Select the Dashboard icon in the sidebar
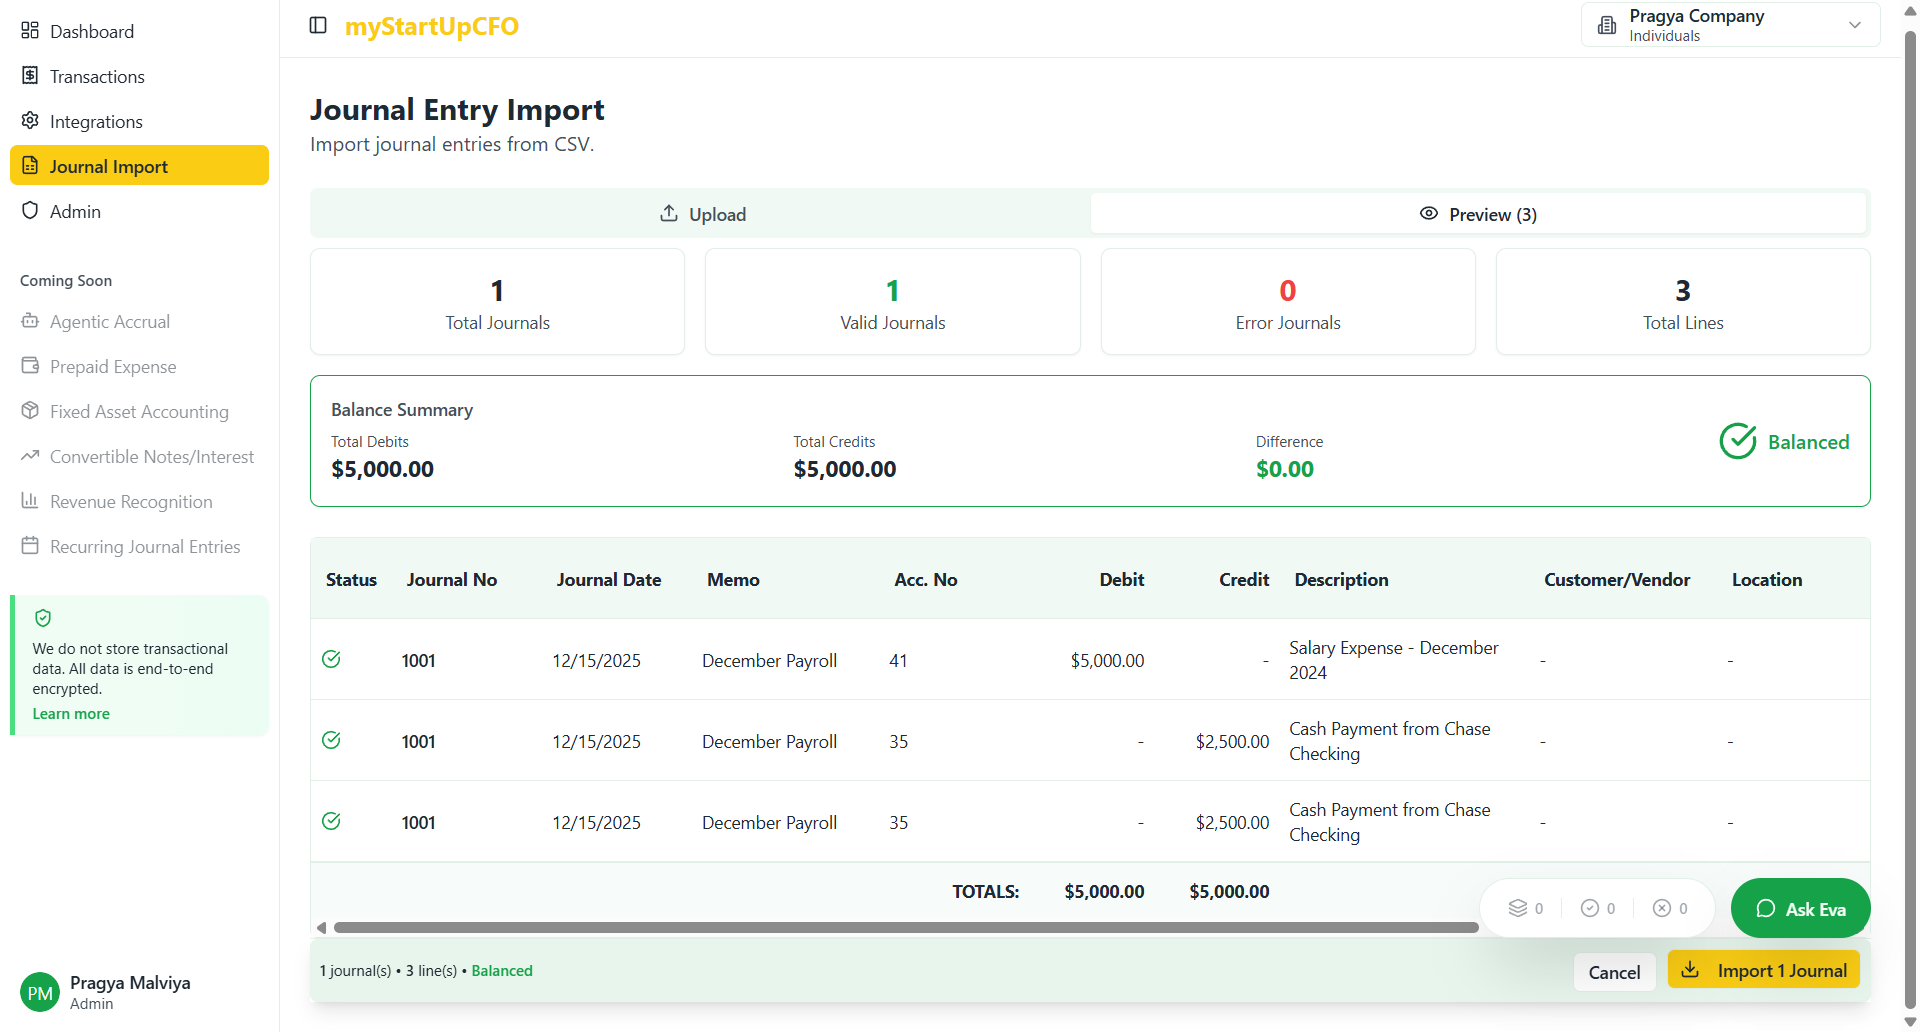1920x1032 pixels. point(29,30)
